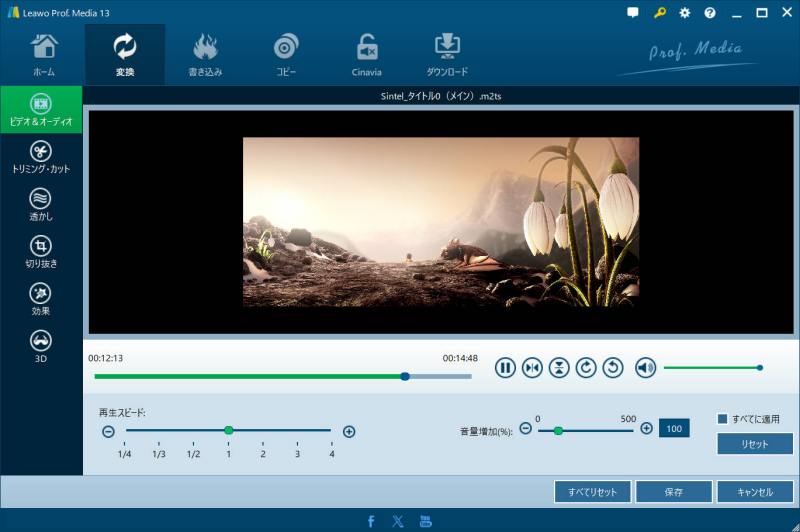Decrease playback speed with minus button
800x532 pixels.
(108, 432)
